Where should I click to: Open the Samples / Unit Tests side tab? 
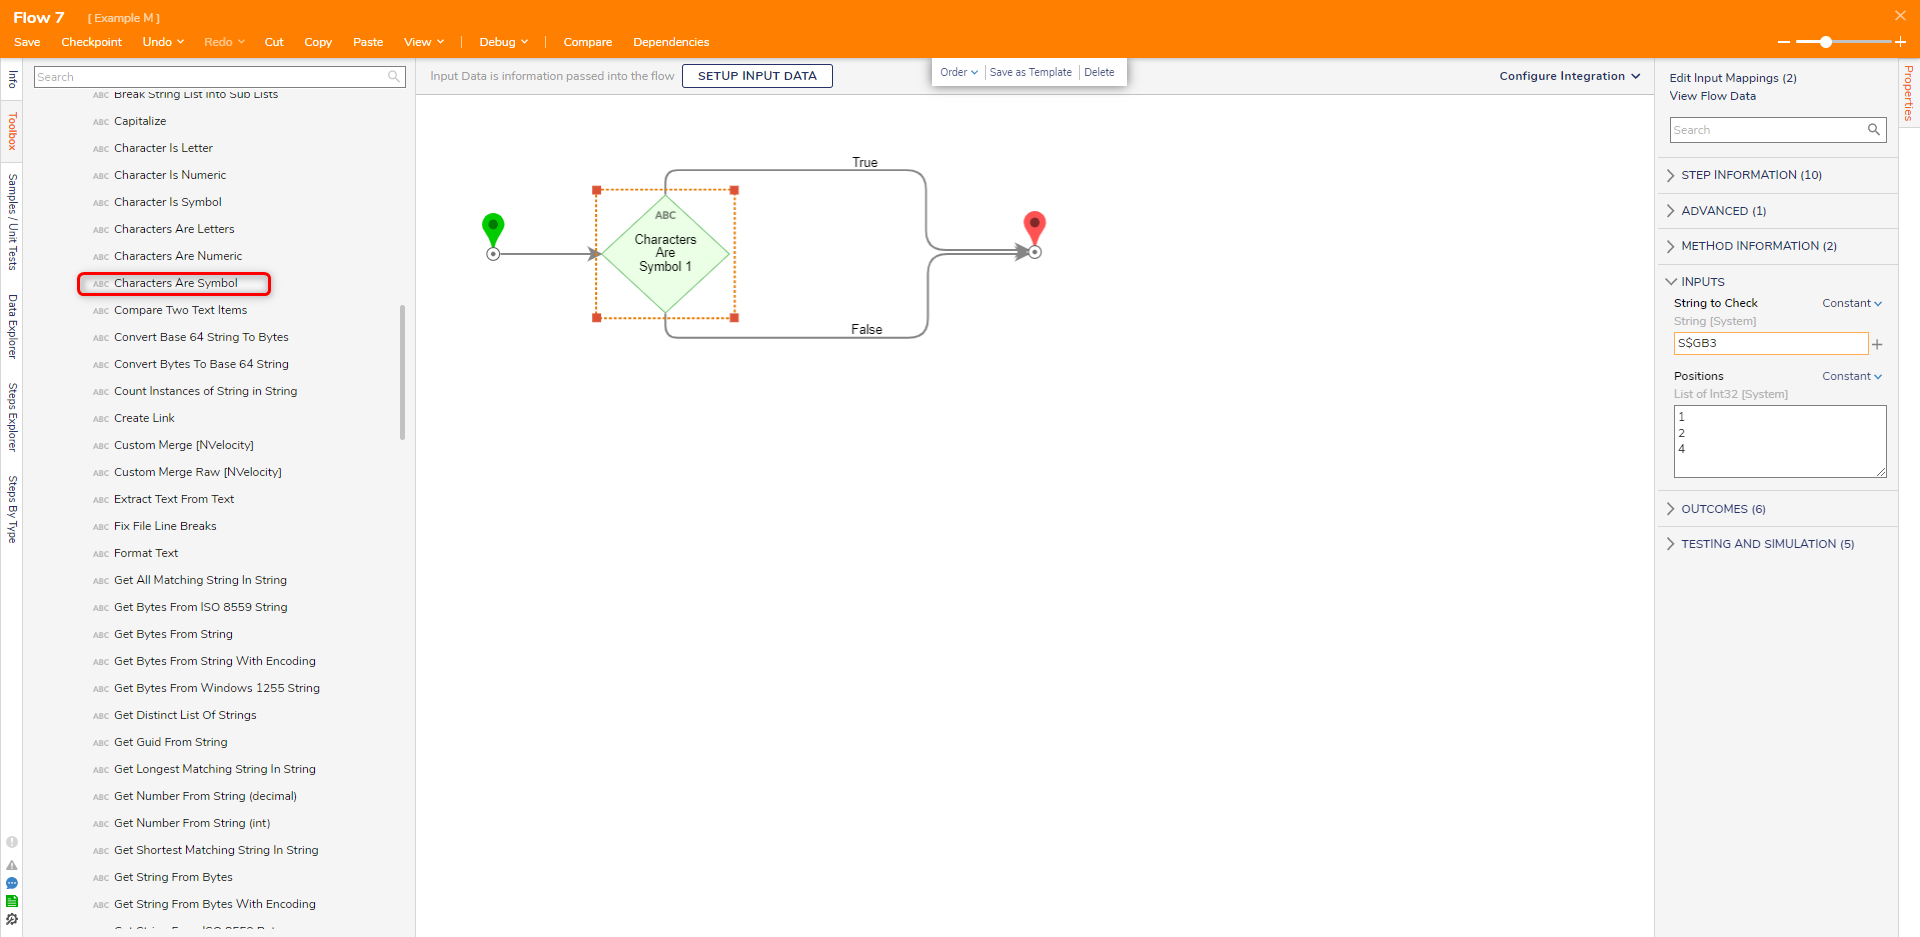coord(12,222)
